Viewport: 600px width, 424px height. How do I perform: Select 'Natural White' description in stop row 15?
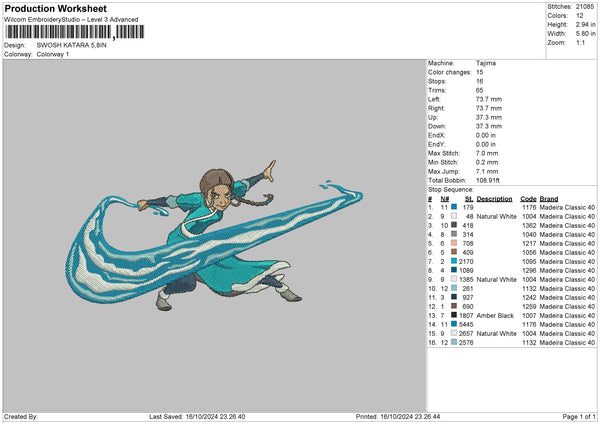[497, 333]
